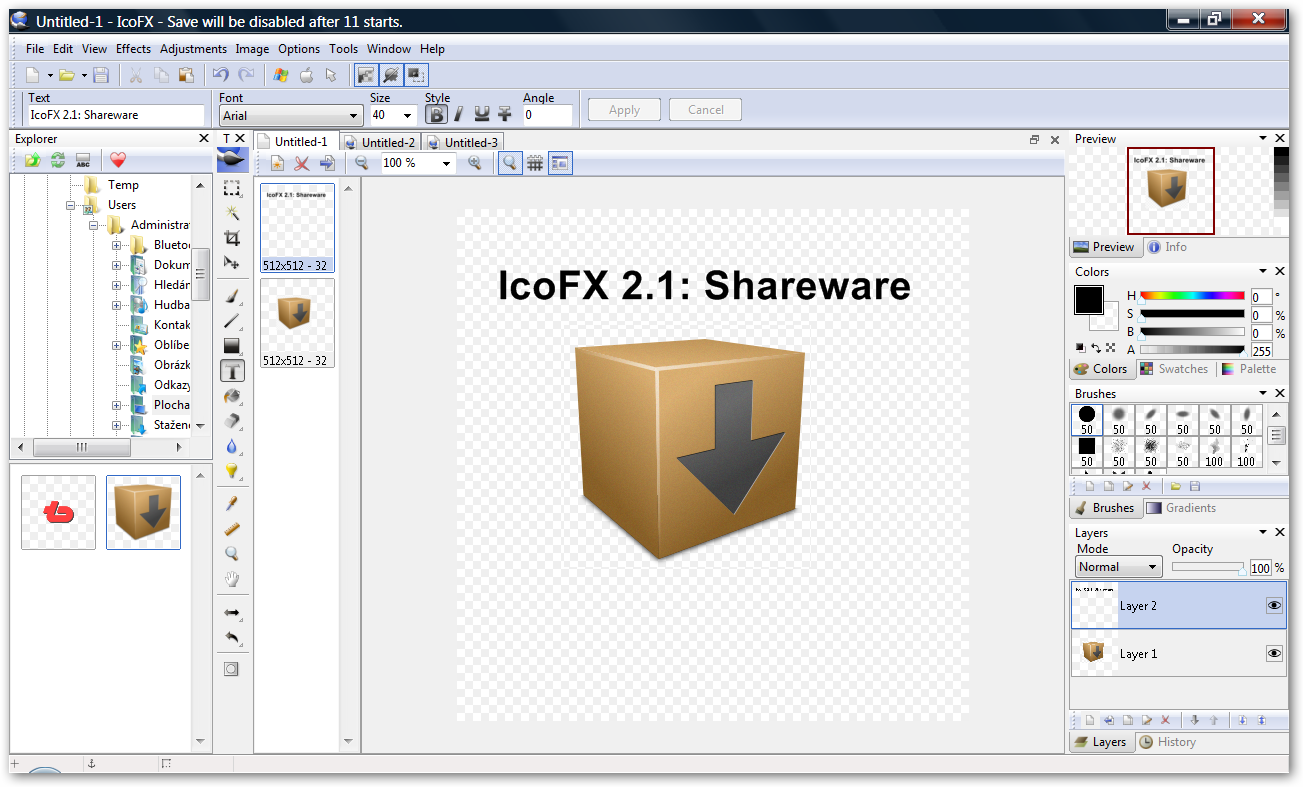Toggle Italic text style
The image size is (1303, 787).
click(x=459, y=114)
